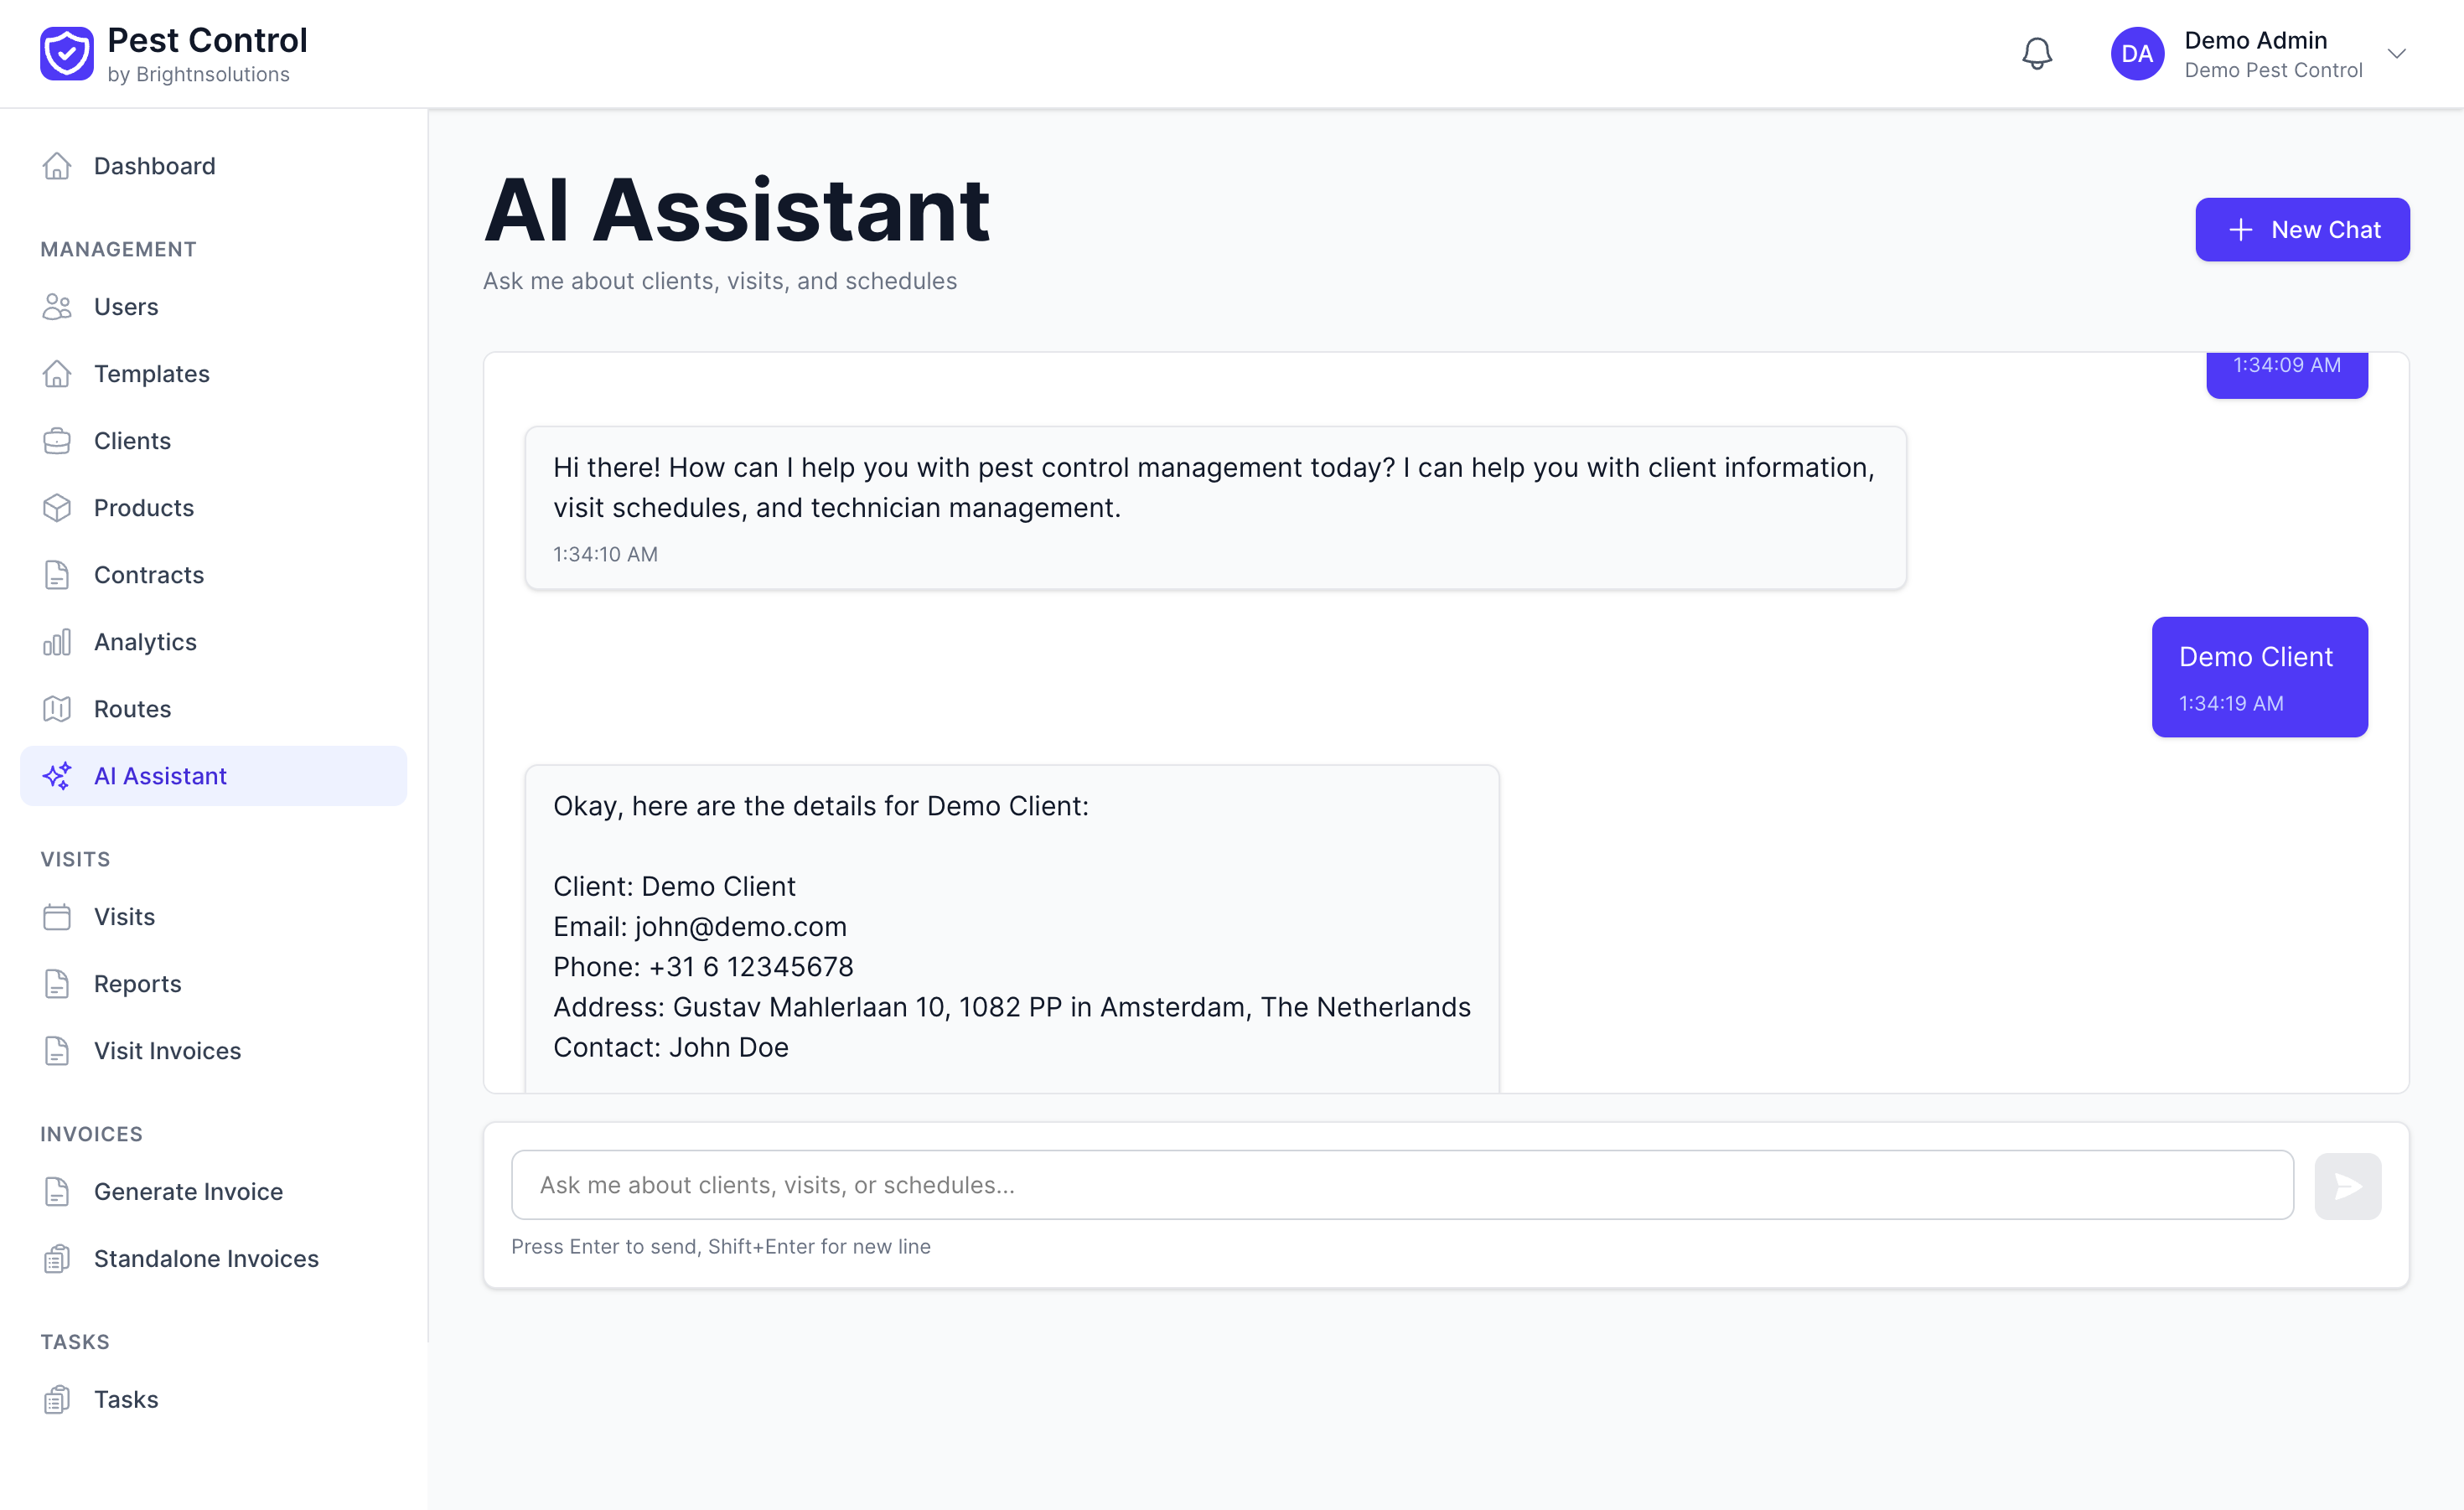Open Standalone Invoices page
Viewport: 2464px width, 1510px height.
[206, 1259]
